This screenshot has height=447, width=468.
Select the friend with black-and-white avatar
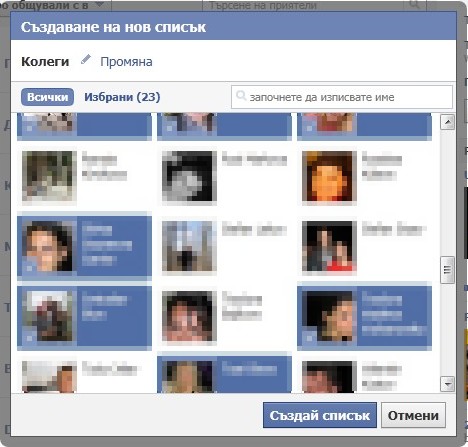click(x=224, y=176)
